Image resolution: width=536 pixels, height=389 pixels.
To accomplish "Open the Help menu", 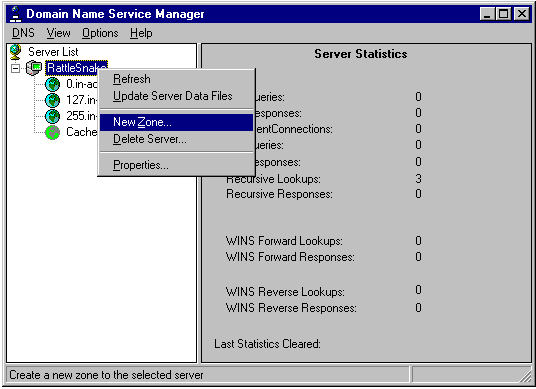I will point(141,33).
